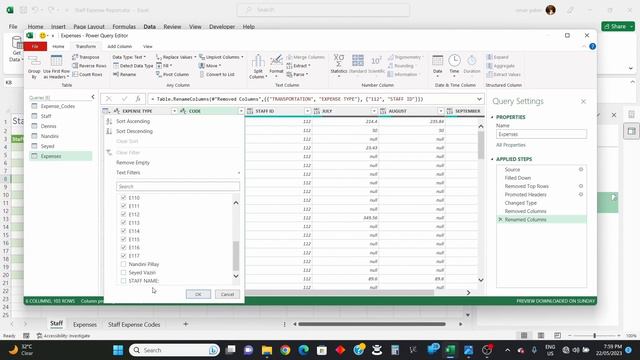
Task: Uncheck the E117 filter value
Action: [124, 256]
